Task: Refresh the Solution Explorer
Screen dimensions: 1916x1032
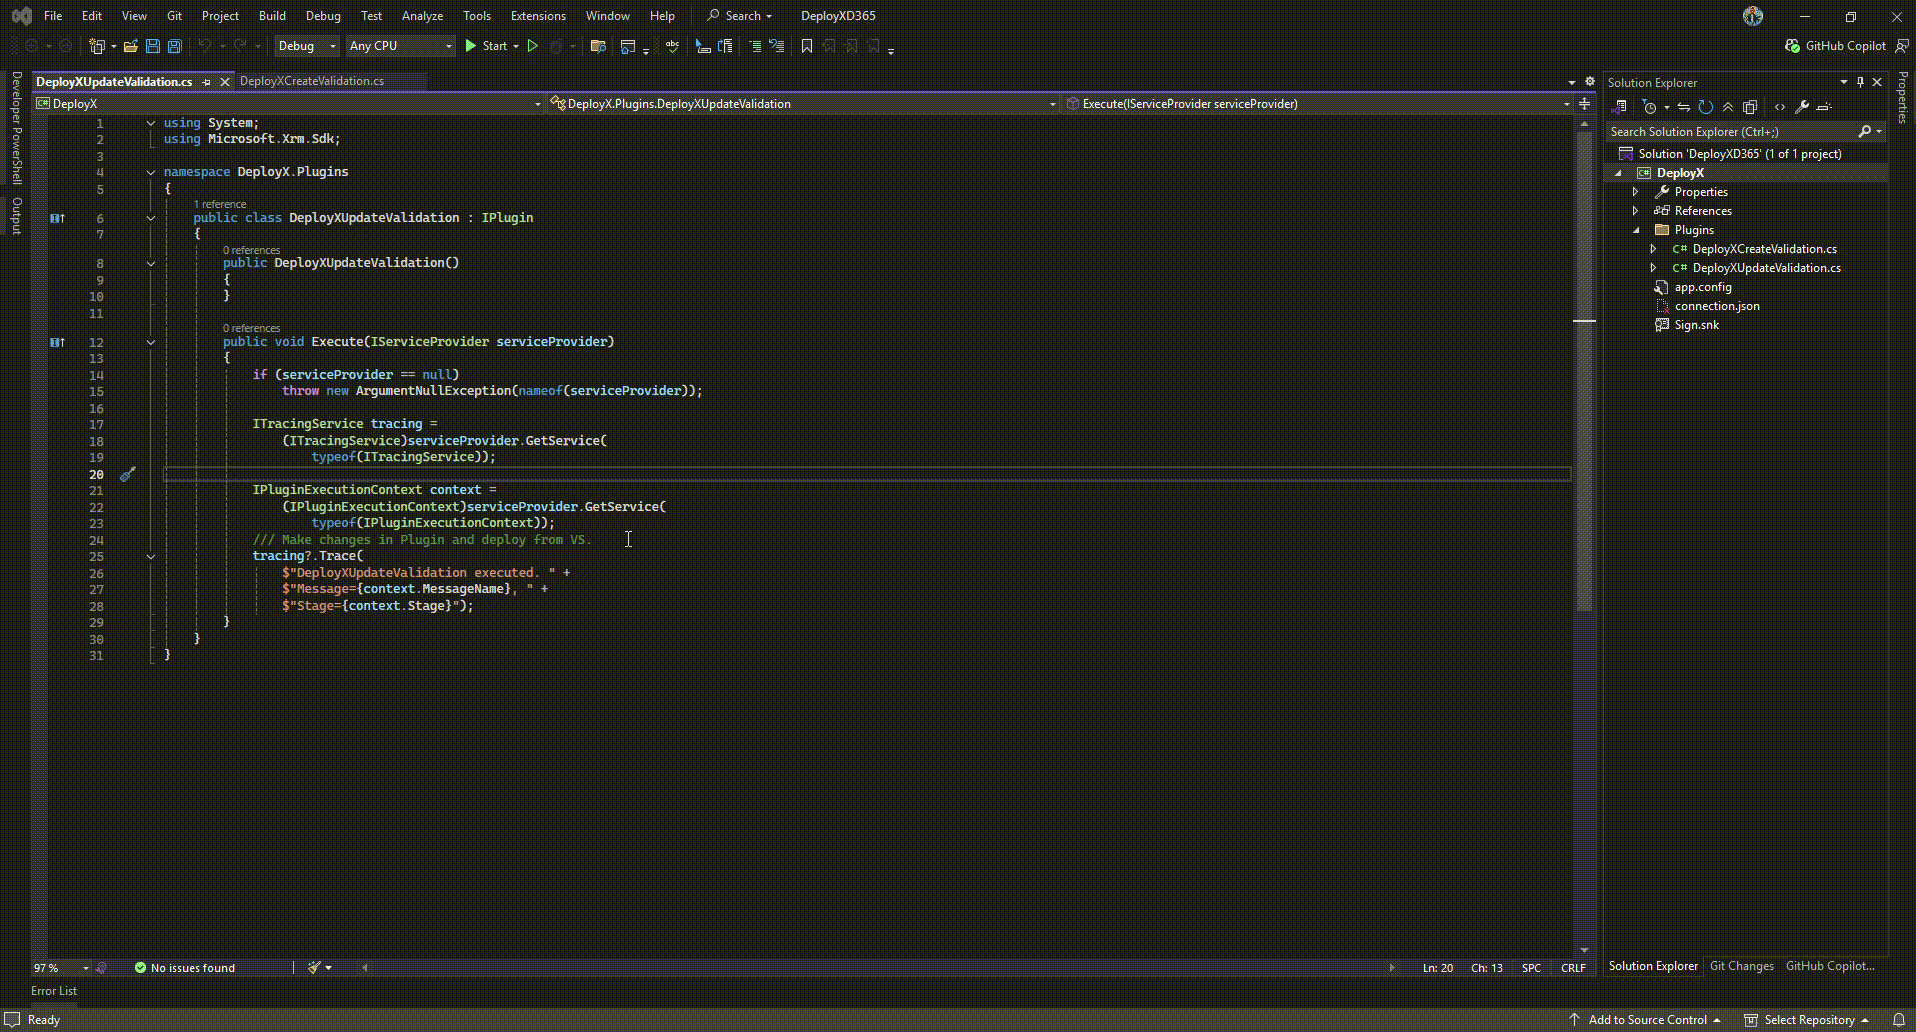Action: (1706, 107)
